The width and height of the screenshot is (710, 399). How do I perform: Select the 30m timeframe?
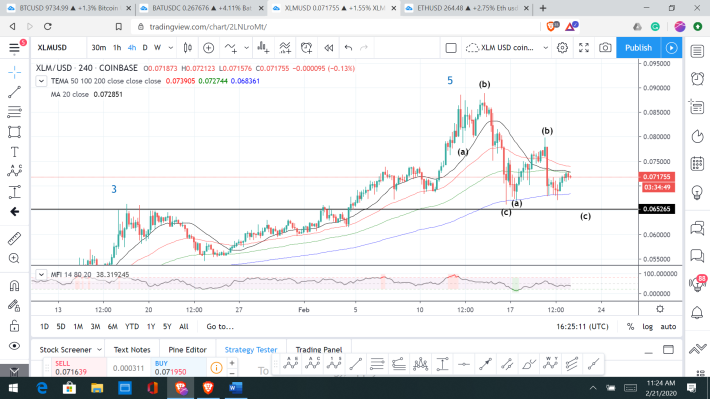coord(98,48)
